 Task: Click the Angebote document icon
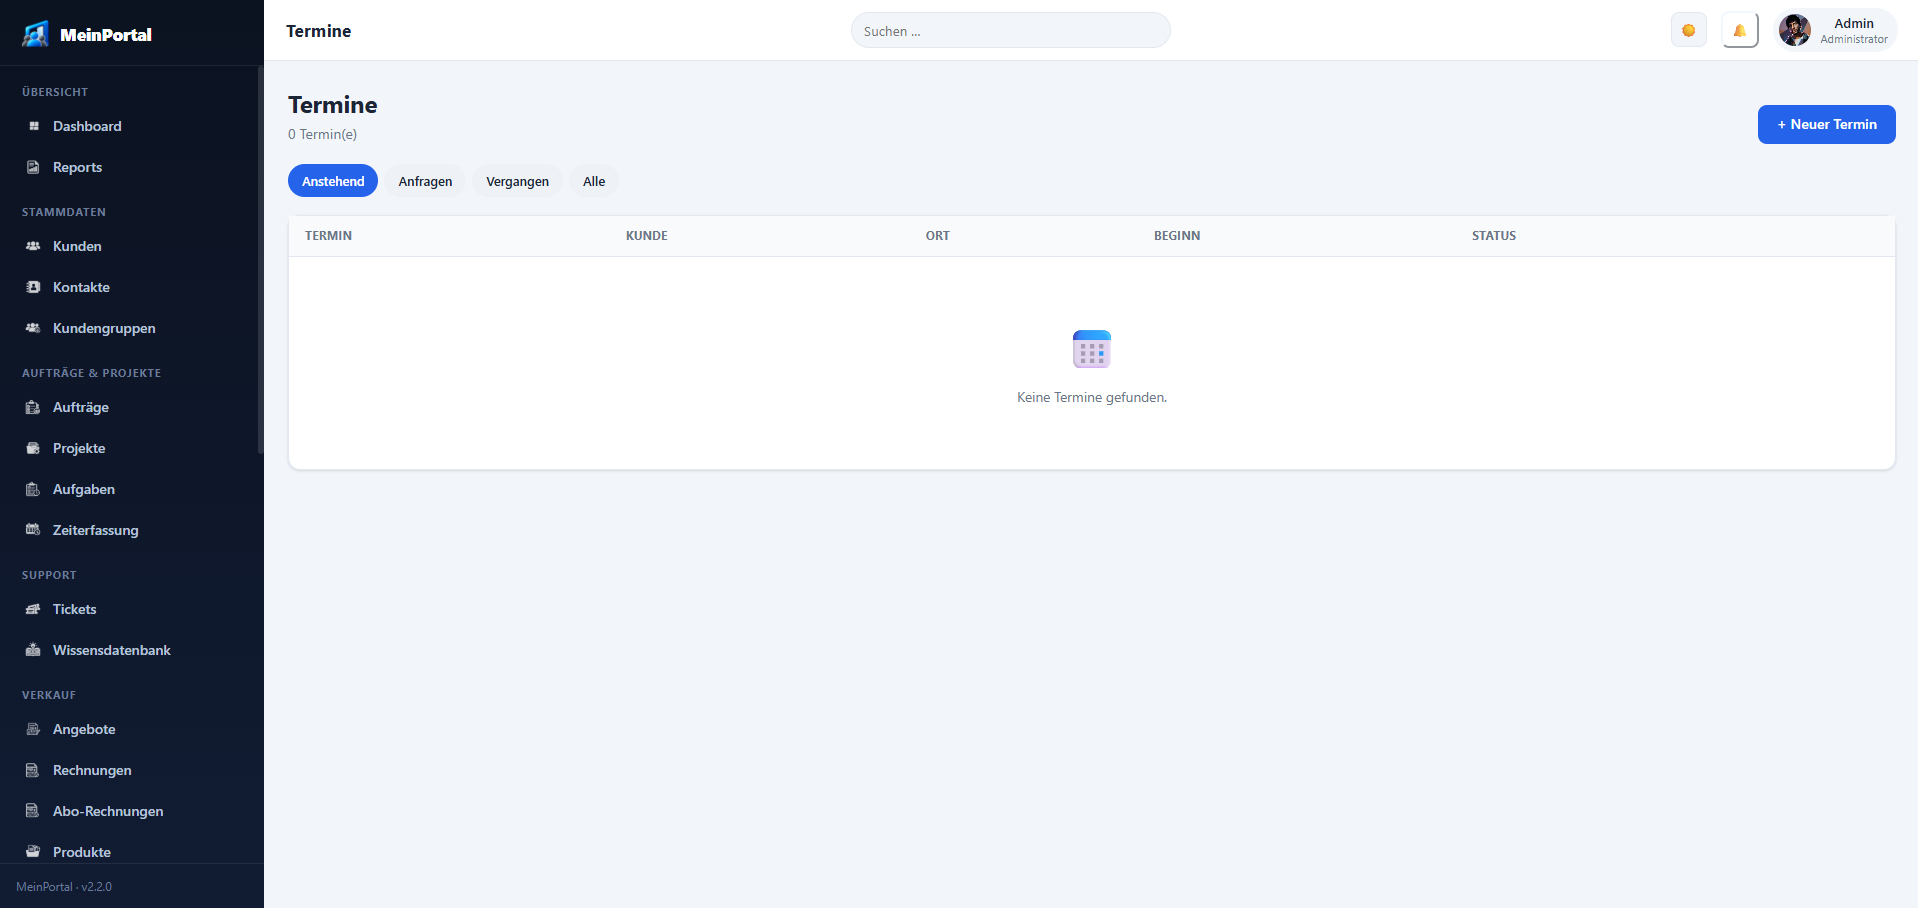pyautogui.click(x=33, y=729)
